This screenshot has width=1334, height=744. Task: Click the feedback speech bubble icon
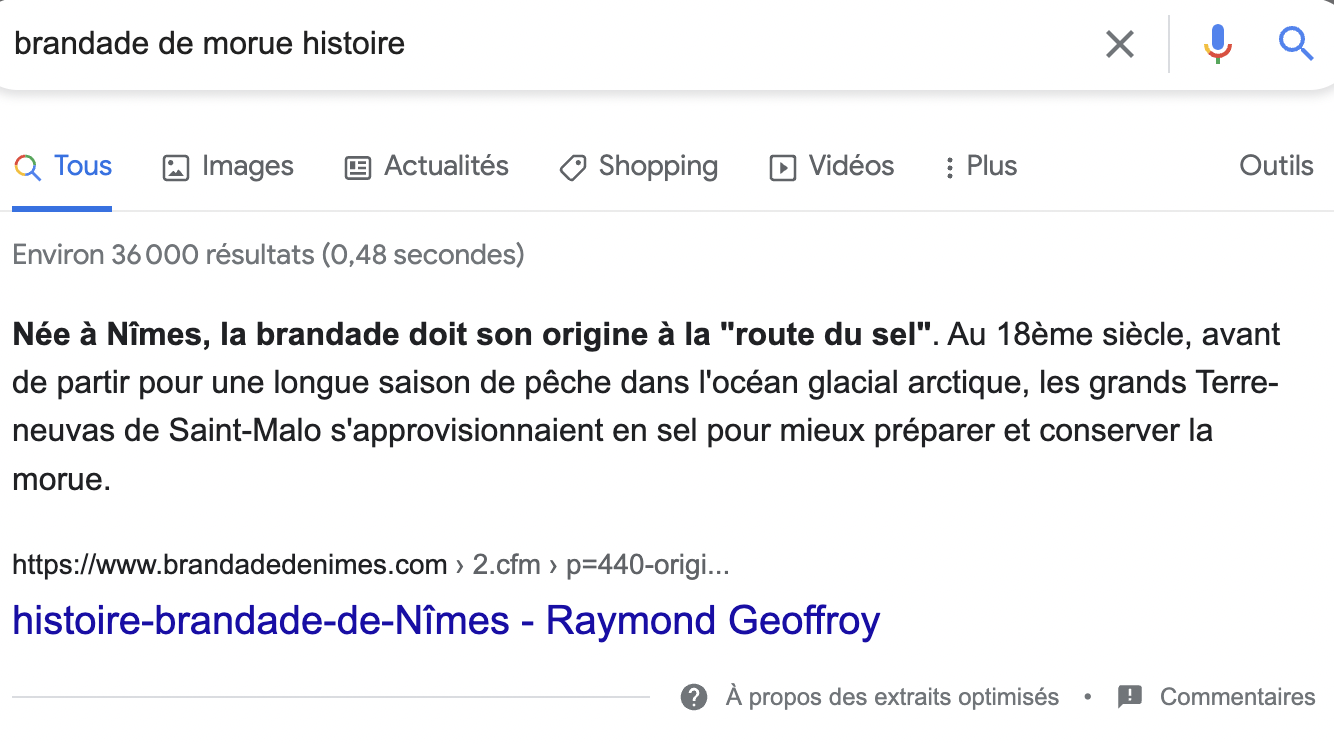coord(1130,697)
